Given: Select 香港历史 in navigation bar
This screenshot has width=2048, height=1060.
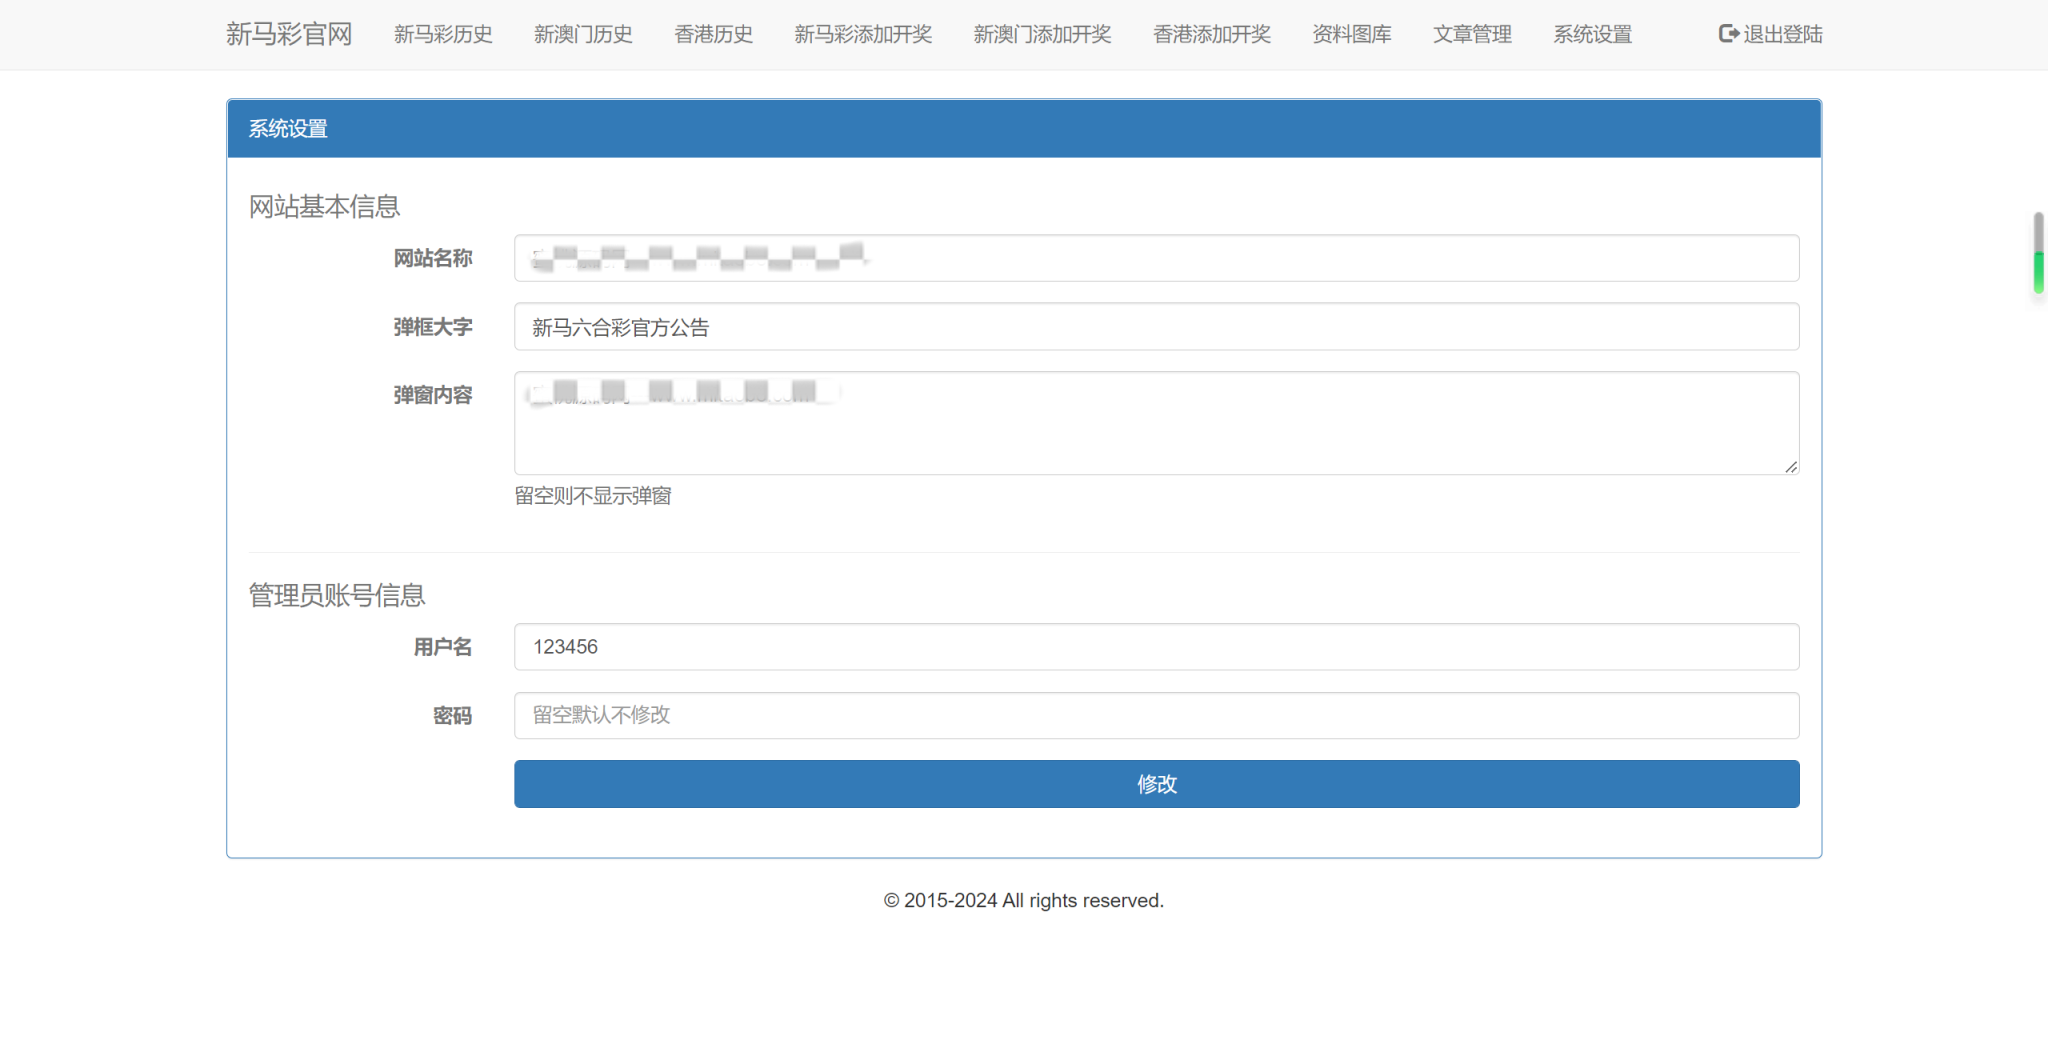Looking at the screenshot, I should (713, 35).
